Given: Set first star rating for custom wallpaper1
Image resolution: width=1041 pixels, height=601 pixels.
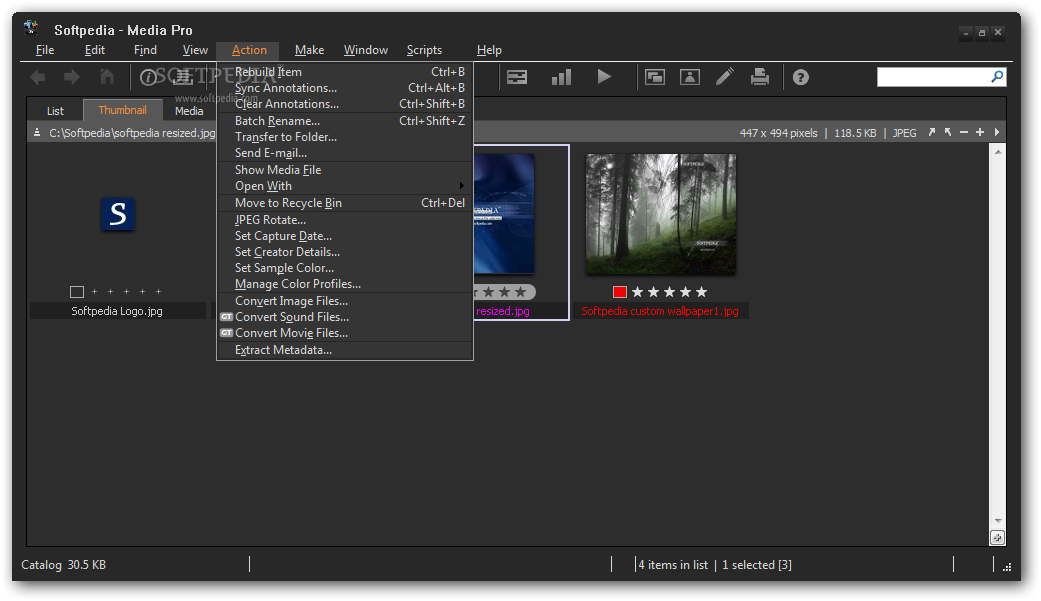Looking at the screenshot, I should click(x=637, y=292).
